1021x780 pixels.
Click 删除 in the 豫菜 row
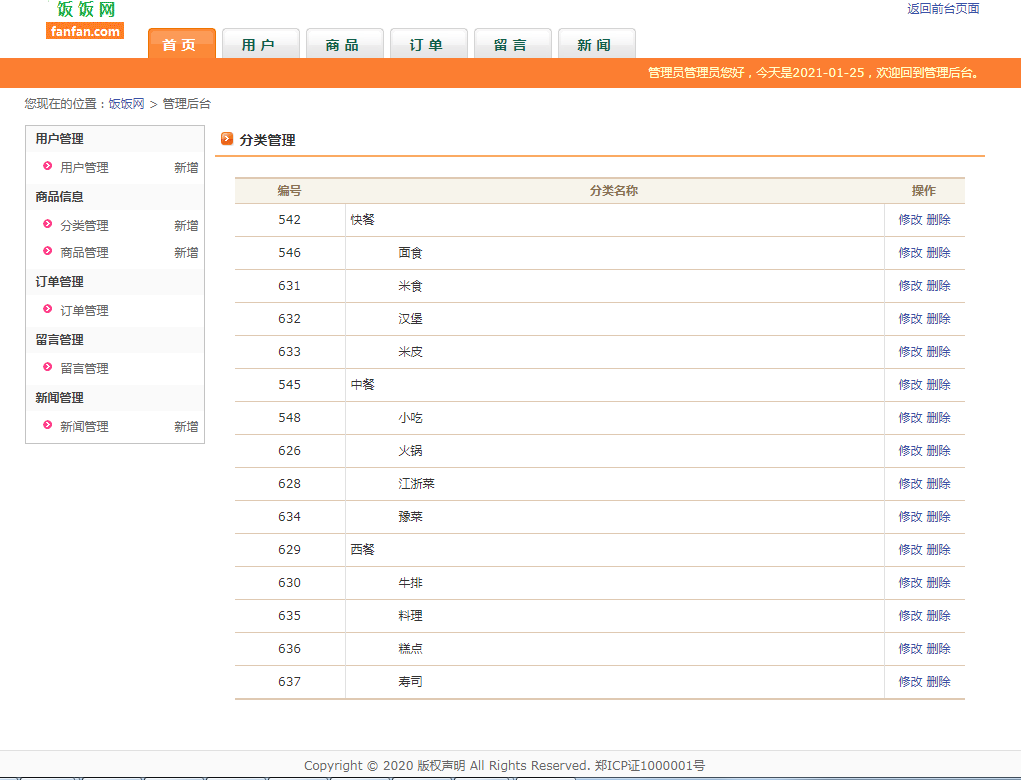938,516
